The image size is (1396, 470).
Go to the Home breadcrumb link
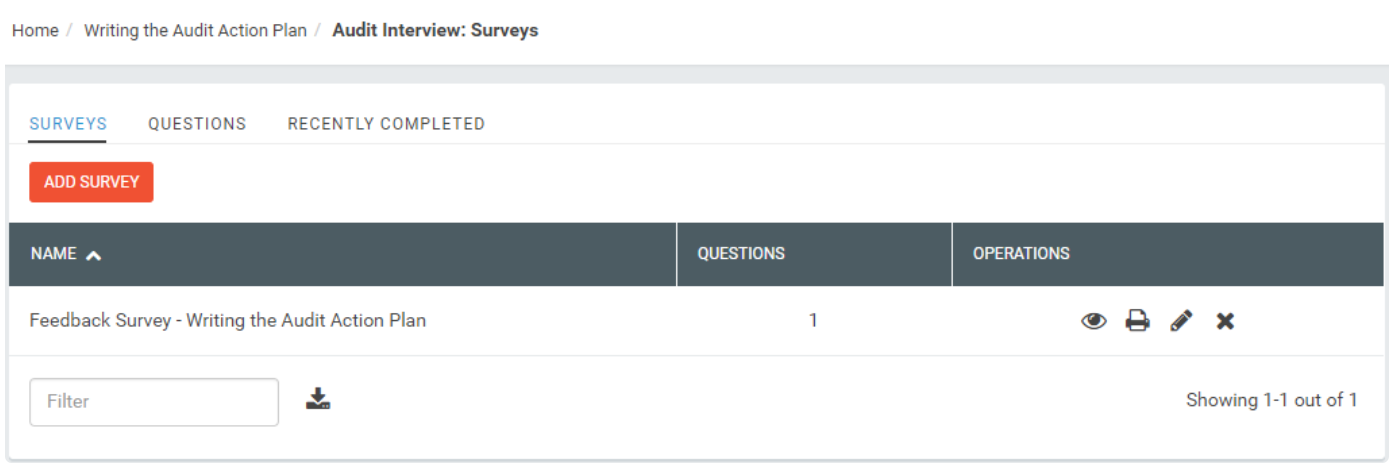pyautogui.click(x=35, y=30)
